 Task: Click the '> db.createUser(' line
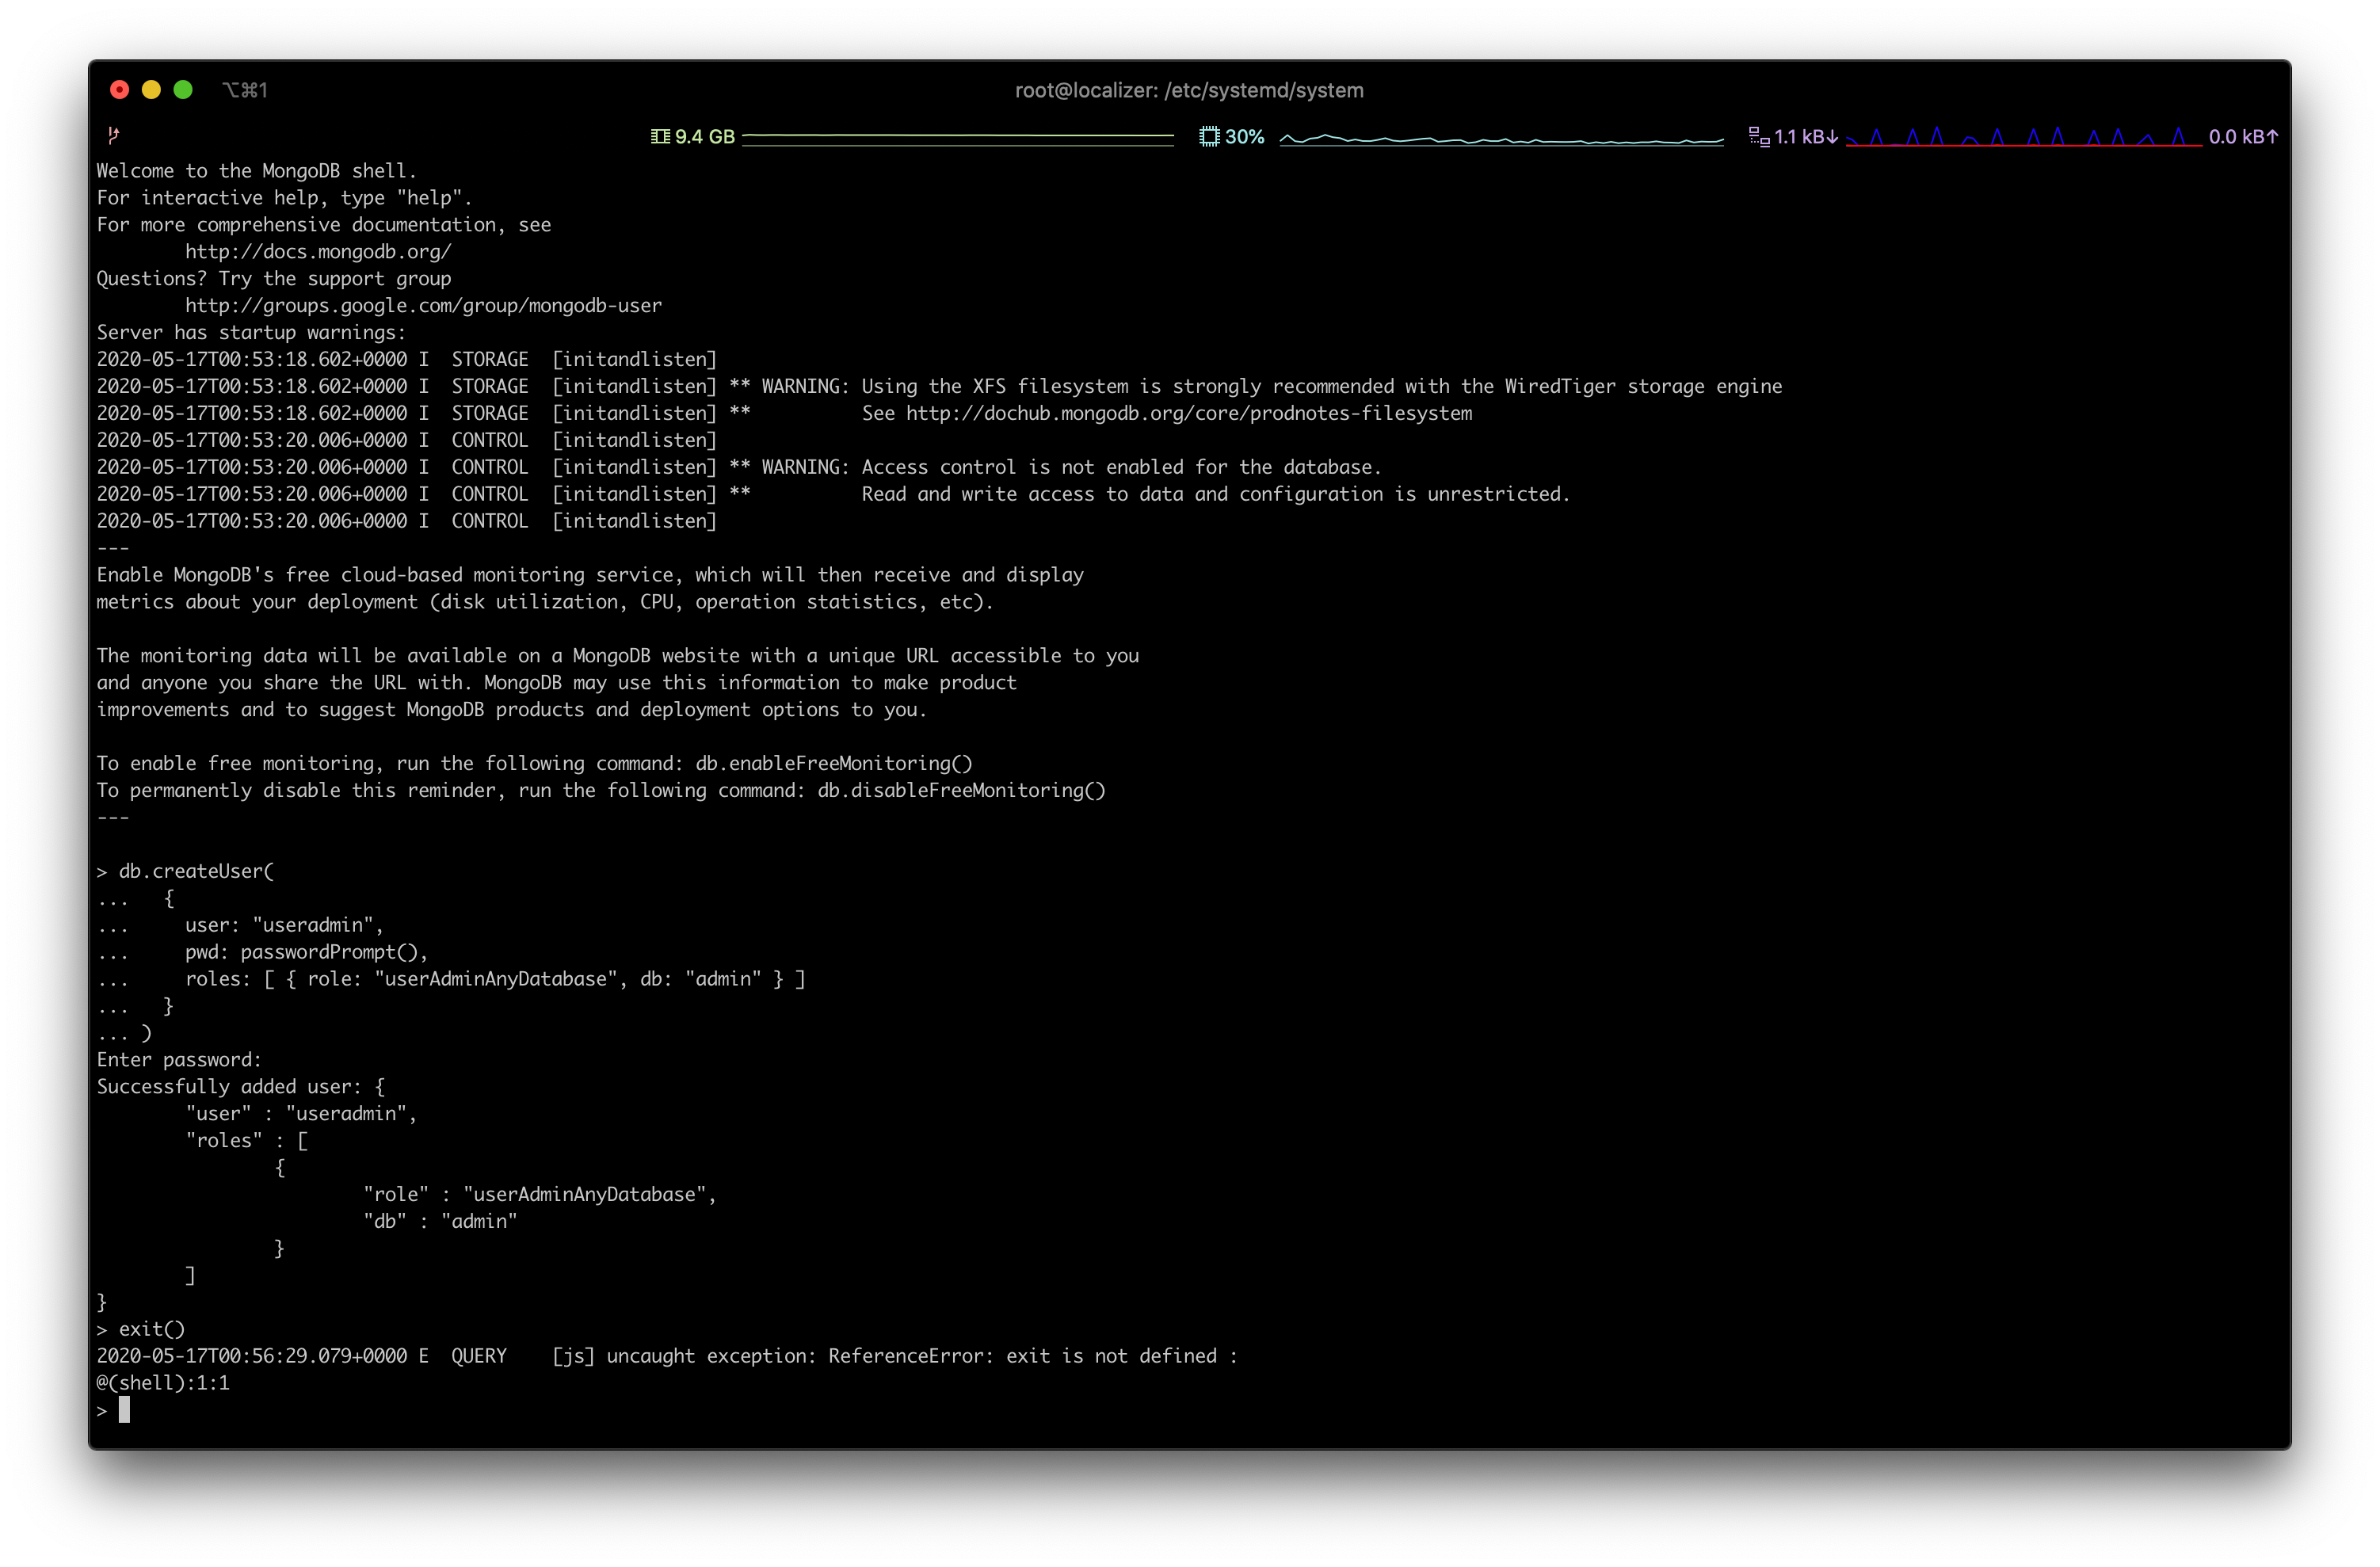(185, 871)
